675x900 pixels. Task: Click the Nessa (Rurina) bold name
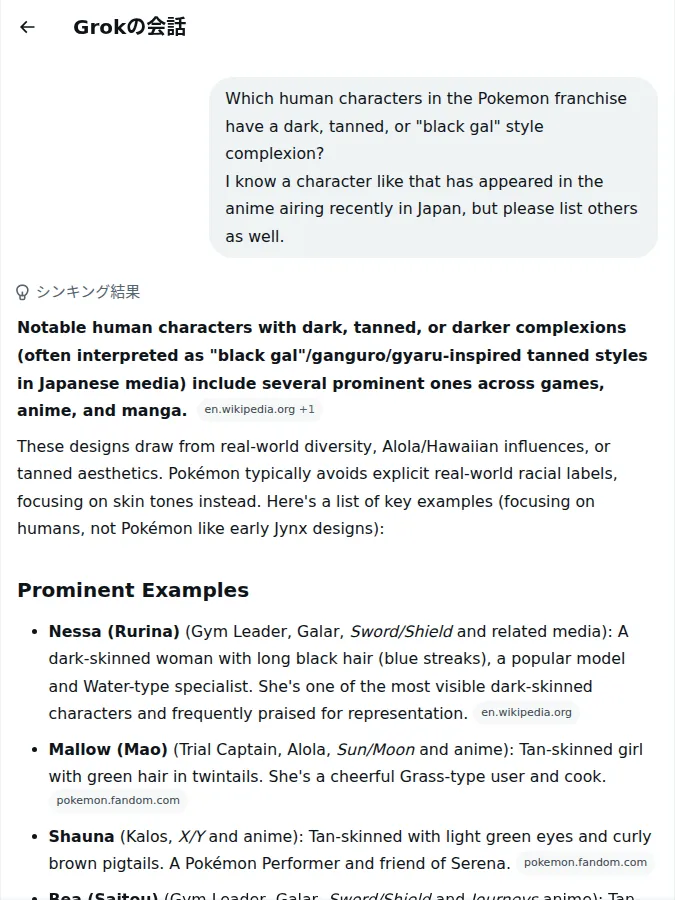click(114, 631)
